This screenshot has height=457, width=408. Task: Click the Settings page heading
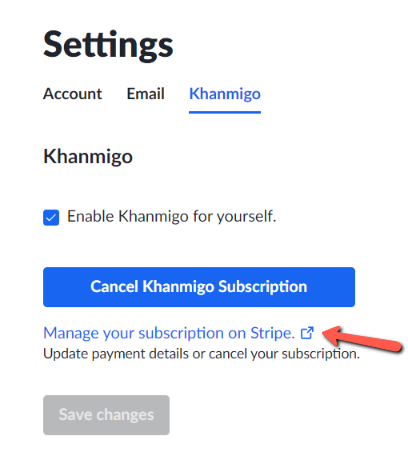(108, 45)
